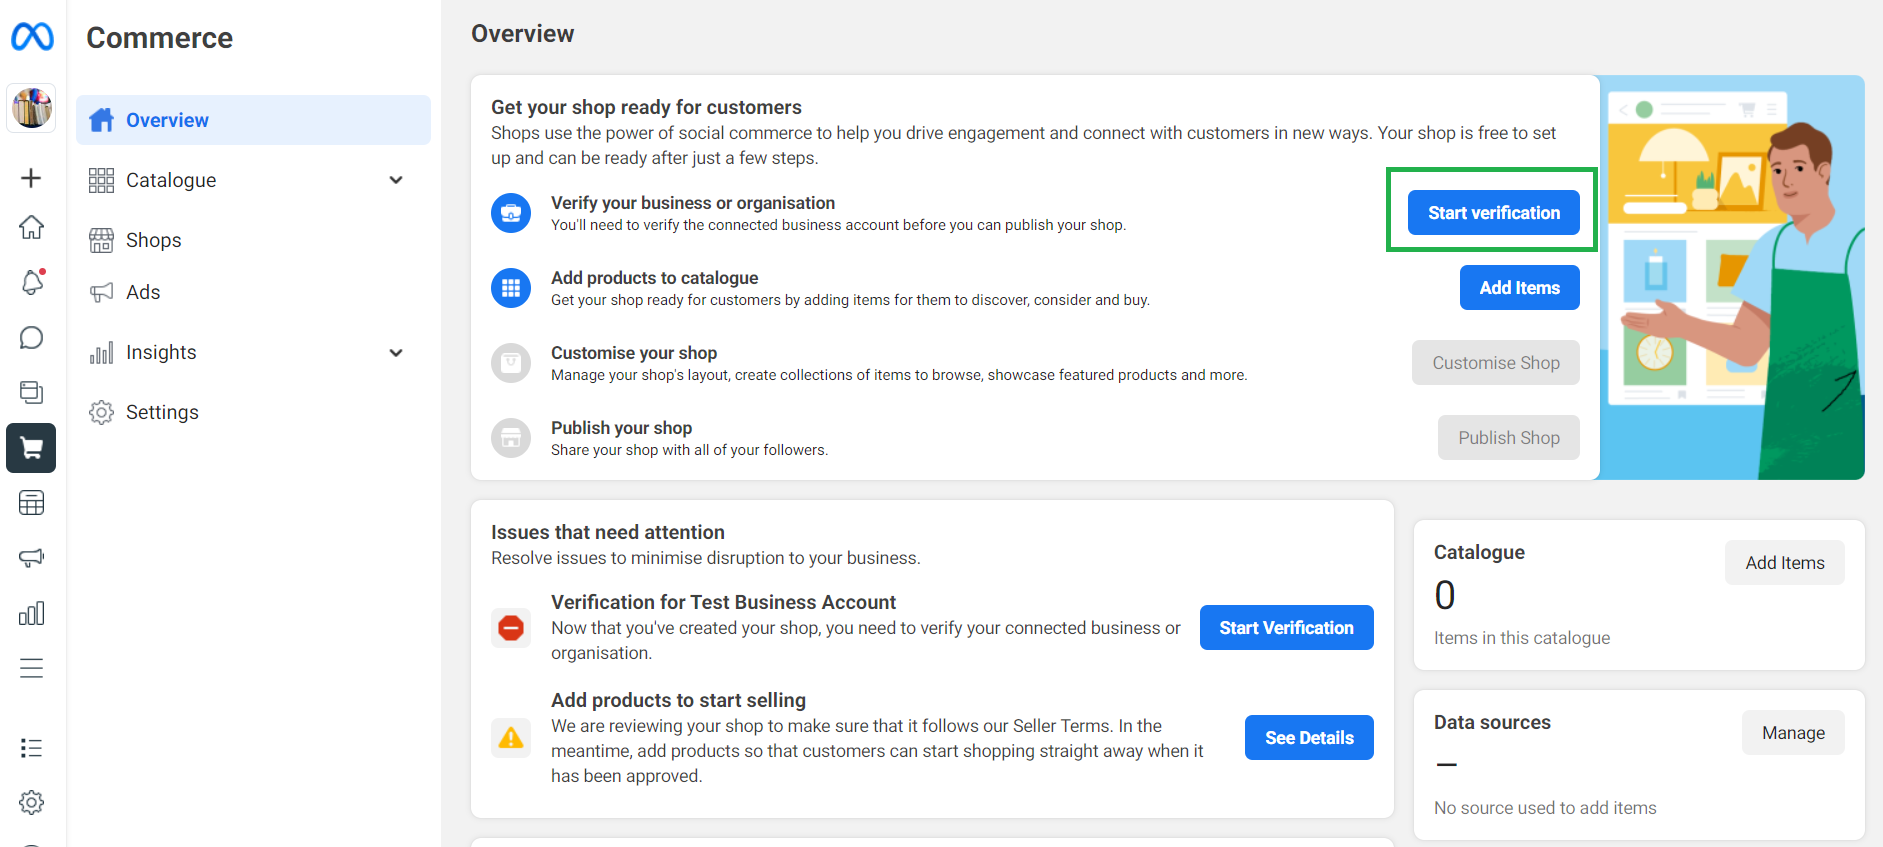Open the inbox speech bubble icon
This screenshot has height=847, width=1883.
(32, 338)
